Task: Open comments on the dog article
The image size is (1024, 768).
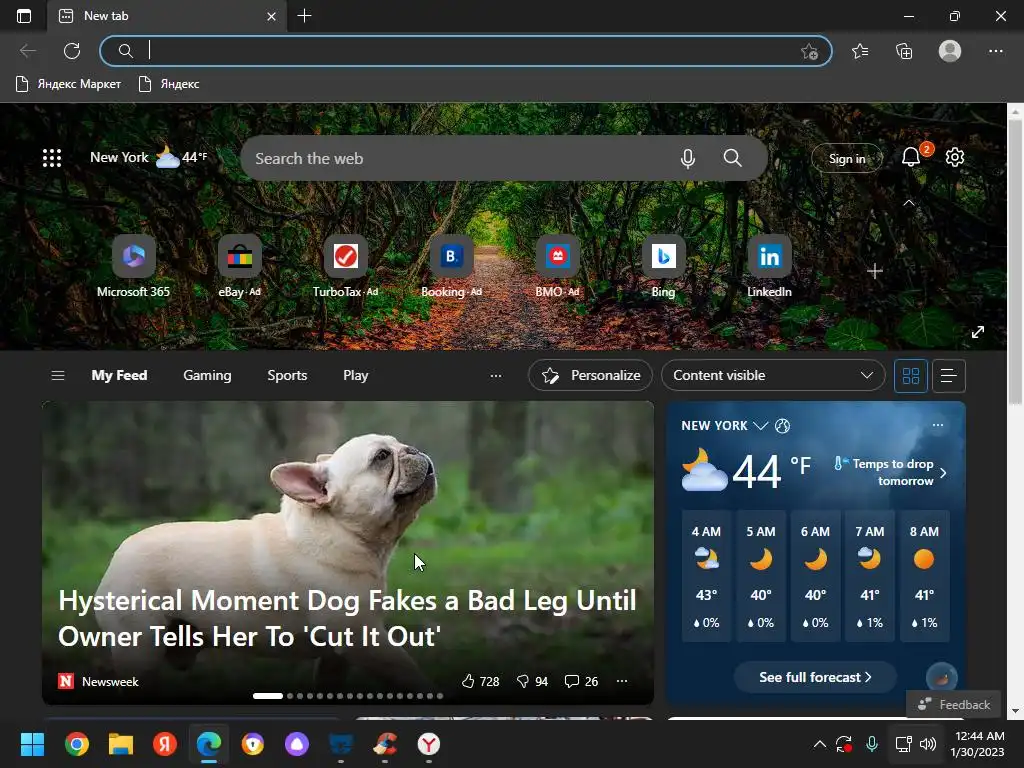Action: [x=581, y=681]
